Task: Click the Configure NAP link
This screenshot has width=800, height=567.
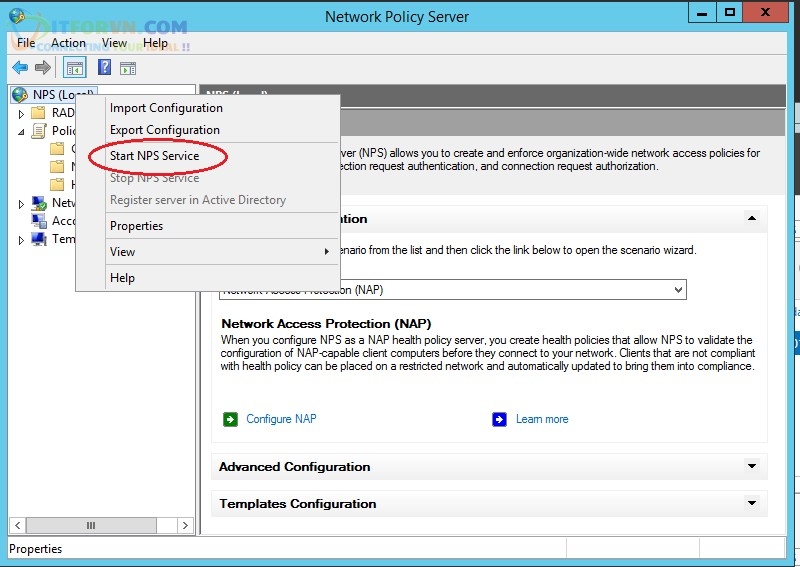Action: tap(281, 419)
